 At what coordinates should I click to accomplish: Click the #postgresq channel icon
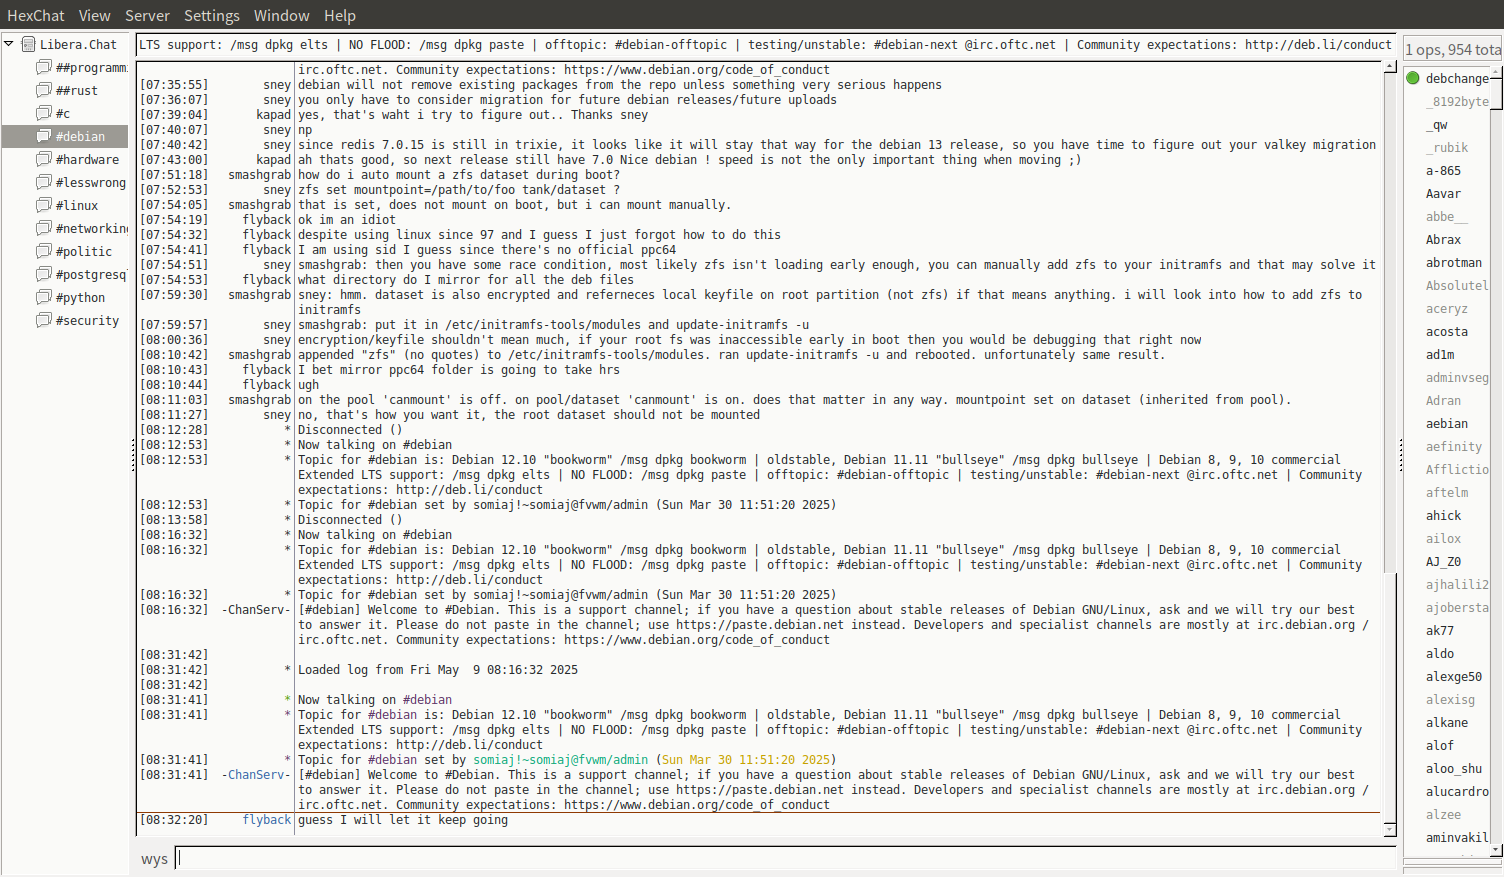tap(44, 274)
